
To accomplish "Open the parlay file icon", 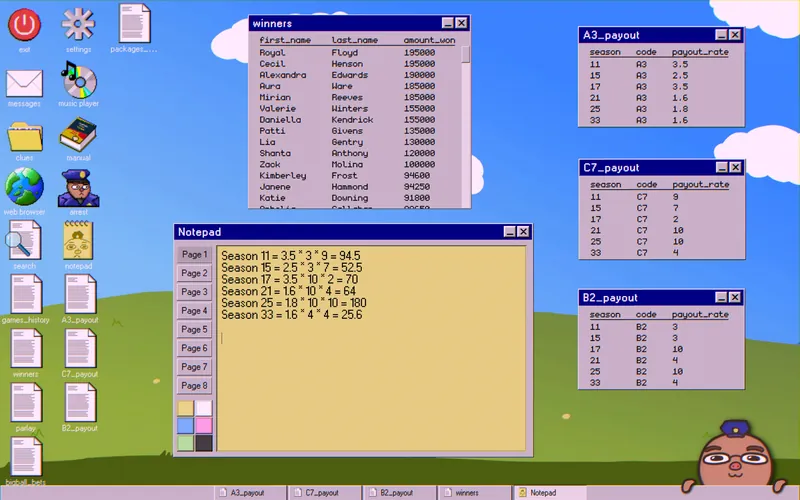I will (x=26, y=403).
